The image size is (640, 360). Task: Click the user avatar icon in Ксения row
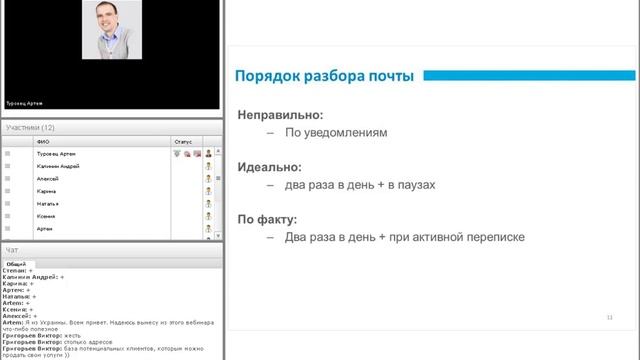[209, 216]
